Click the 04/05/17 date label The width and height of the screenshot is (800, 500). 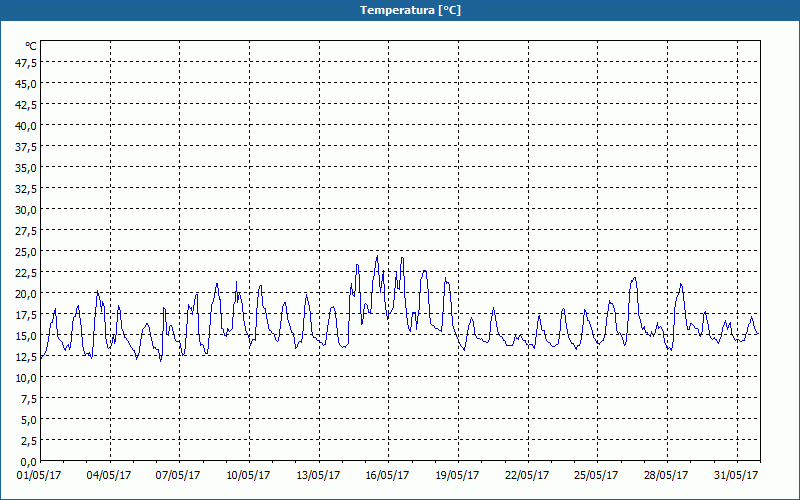[109, 476]
